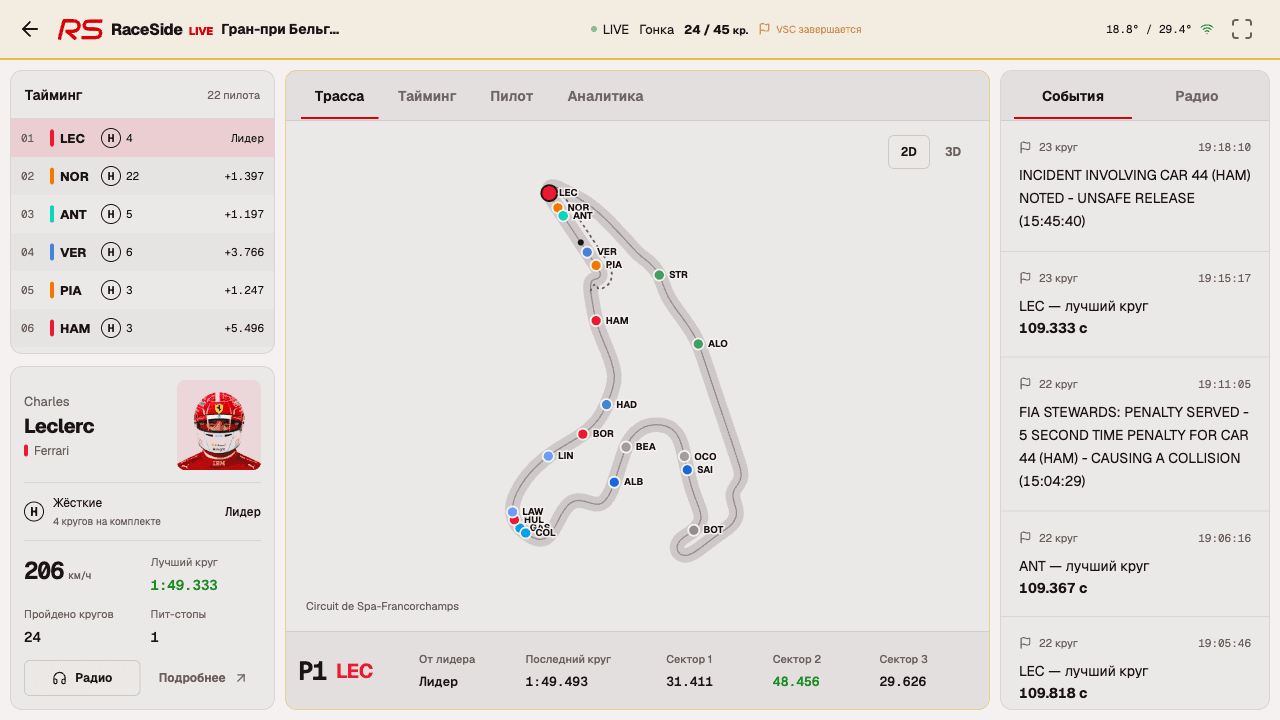Click the "24 / 45 кр." lap counter

tap(716, 29)
